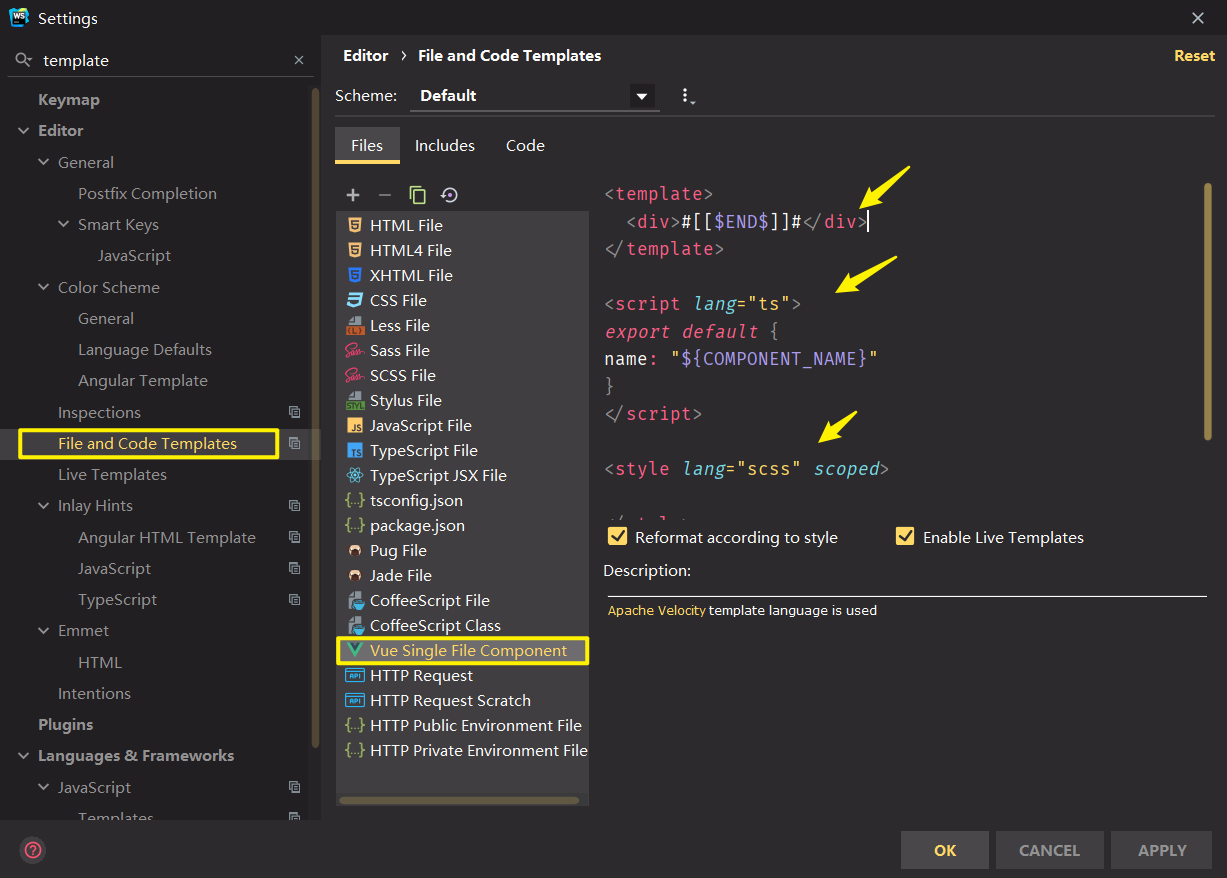The height and width of the screenshot is (878, 1227).
Task: Open Live Templates settings
Action: (x=112, y=475)
